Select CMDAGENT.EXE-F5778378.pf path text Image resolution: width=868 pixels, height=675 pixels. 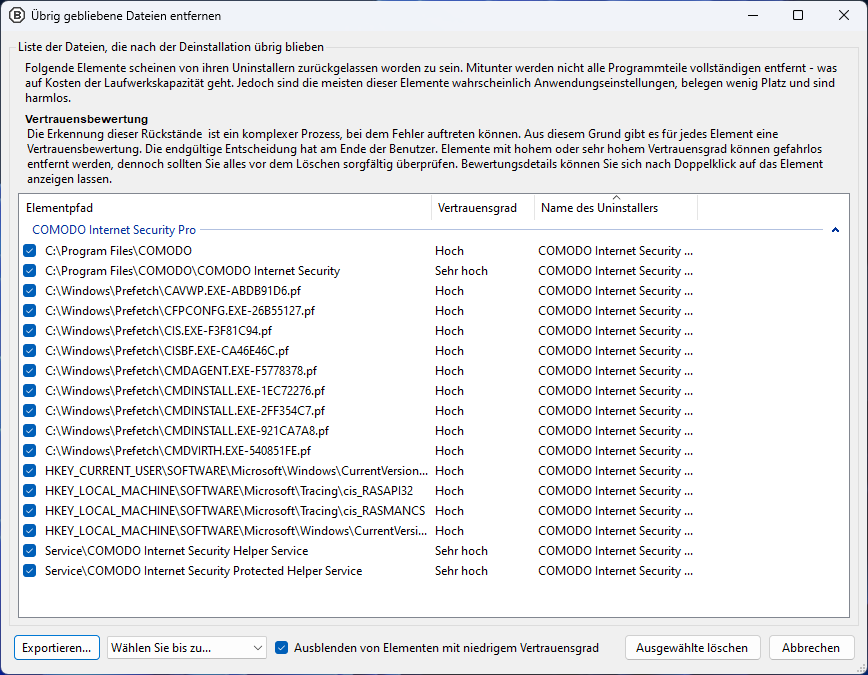pyautogui.click(x=180, y=370)
